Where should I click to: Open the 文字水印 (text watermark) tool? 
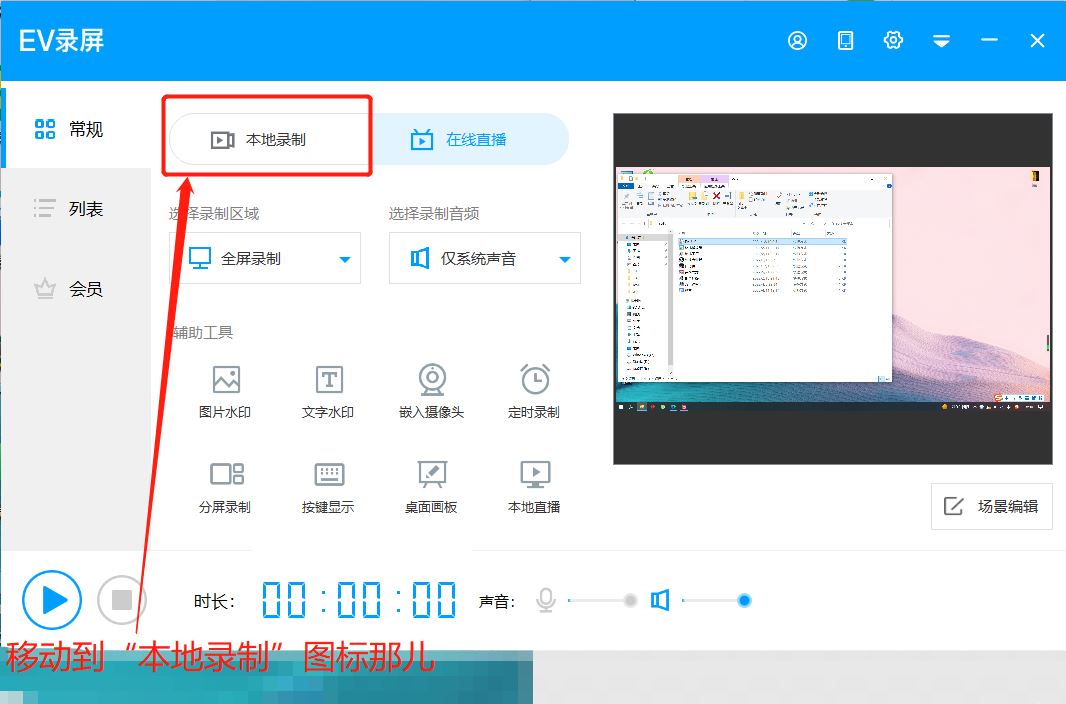(327, 390)
